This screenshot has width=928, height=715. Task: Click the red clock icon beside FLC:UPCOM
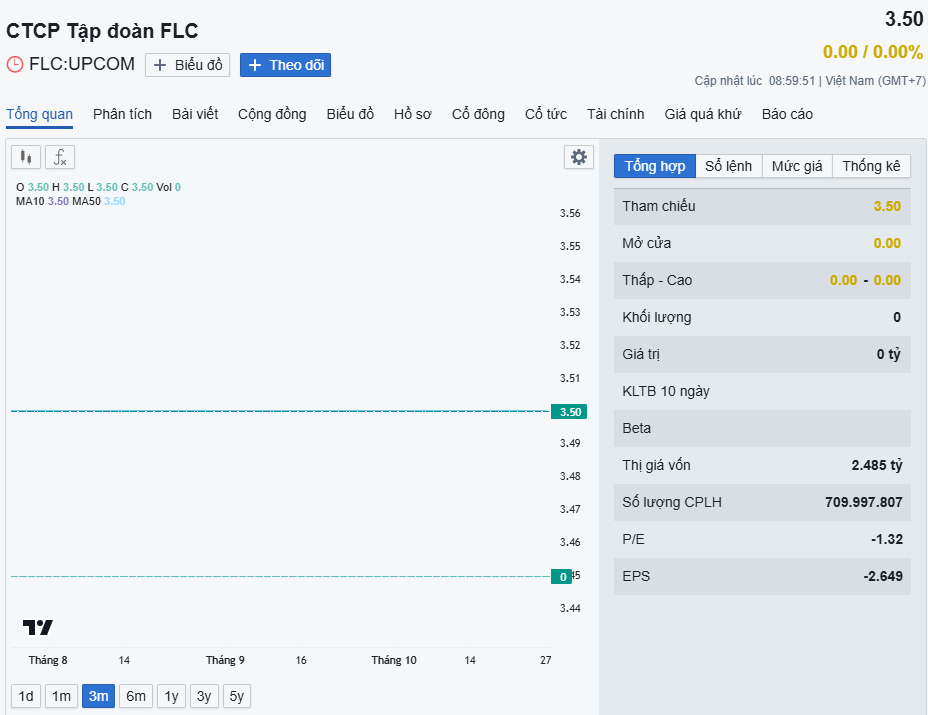pyautogui.click(x=15, y=64)
